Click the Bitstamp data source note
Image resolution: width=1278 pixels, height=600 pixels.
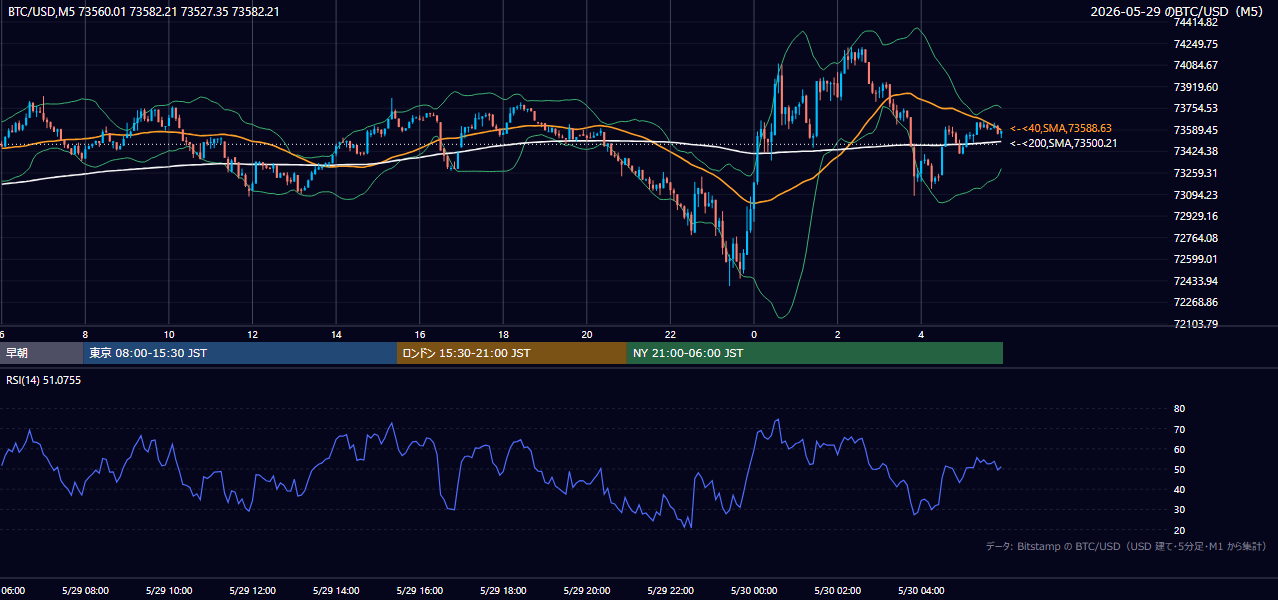(1126, 547)
